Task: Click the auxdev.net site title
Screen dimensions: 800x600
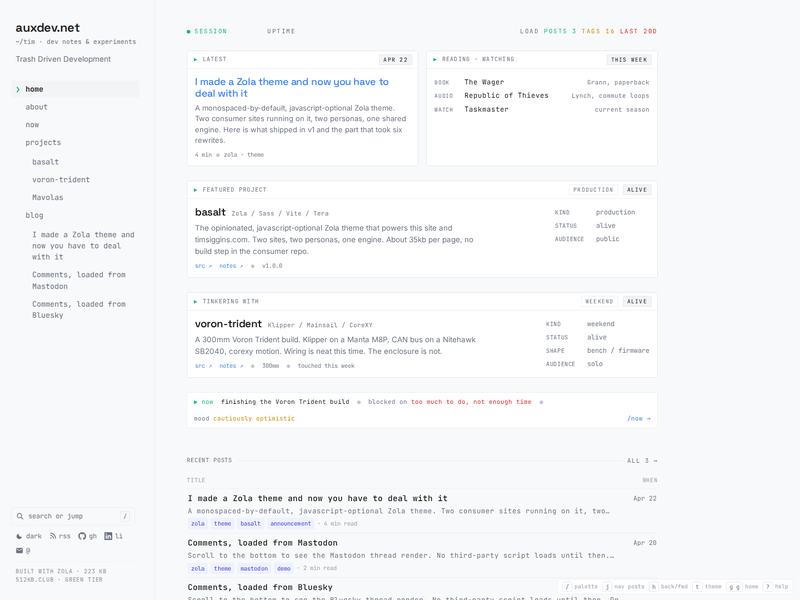Action: 47,28
